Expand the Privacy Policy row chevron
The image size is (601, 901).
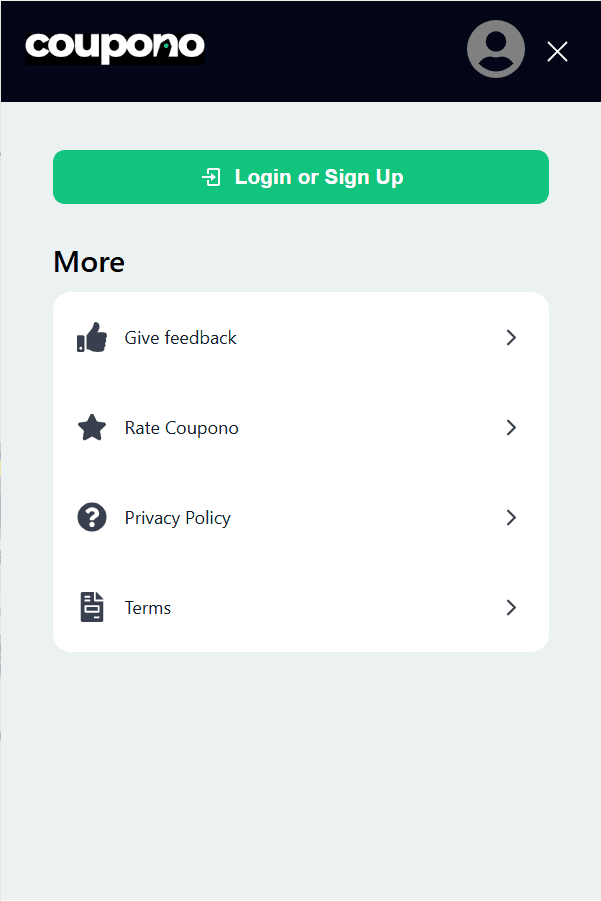[511, 517]
